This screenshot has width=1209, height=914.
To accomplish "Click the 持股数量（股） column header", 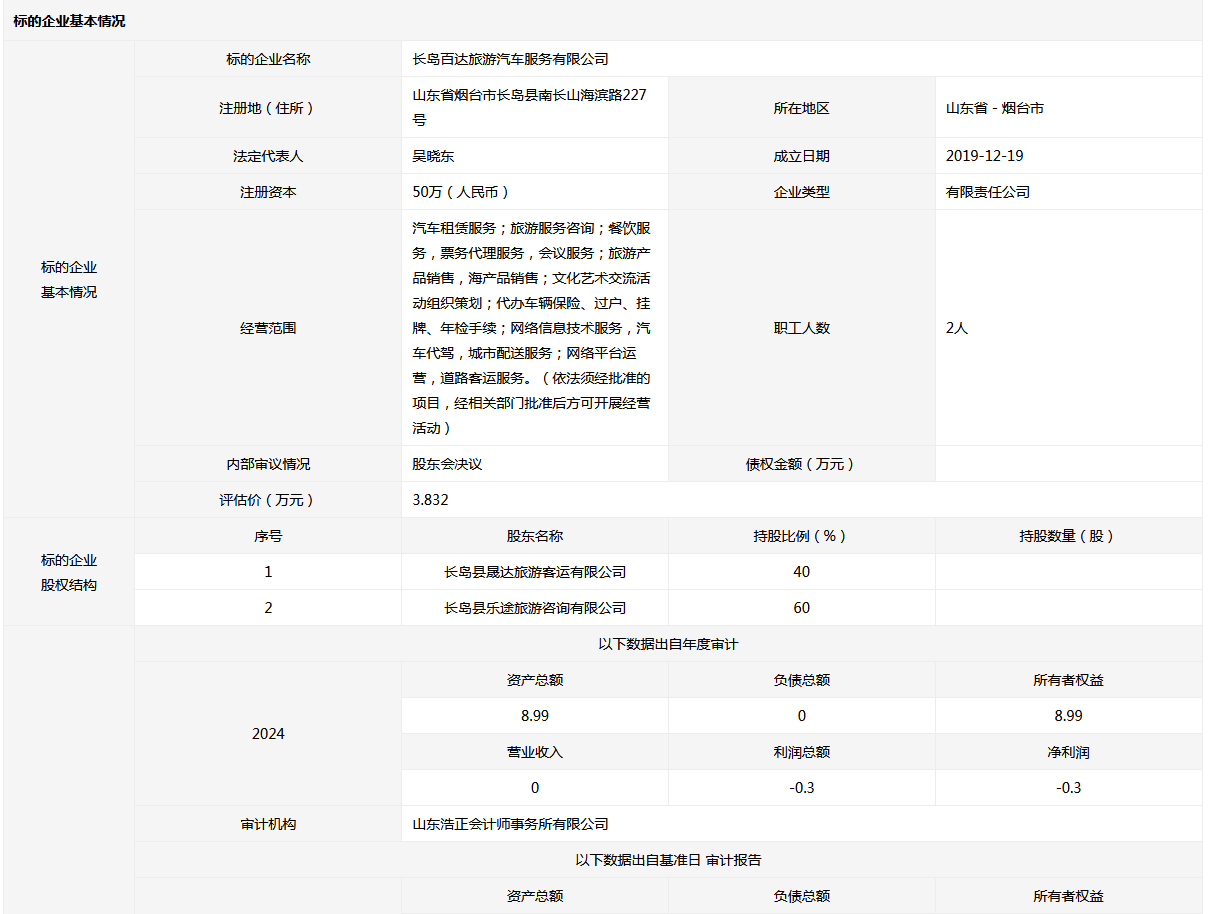I will 1067,536.
